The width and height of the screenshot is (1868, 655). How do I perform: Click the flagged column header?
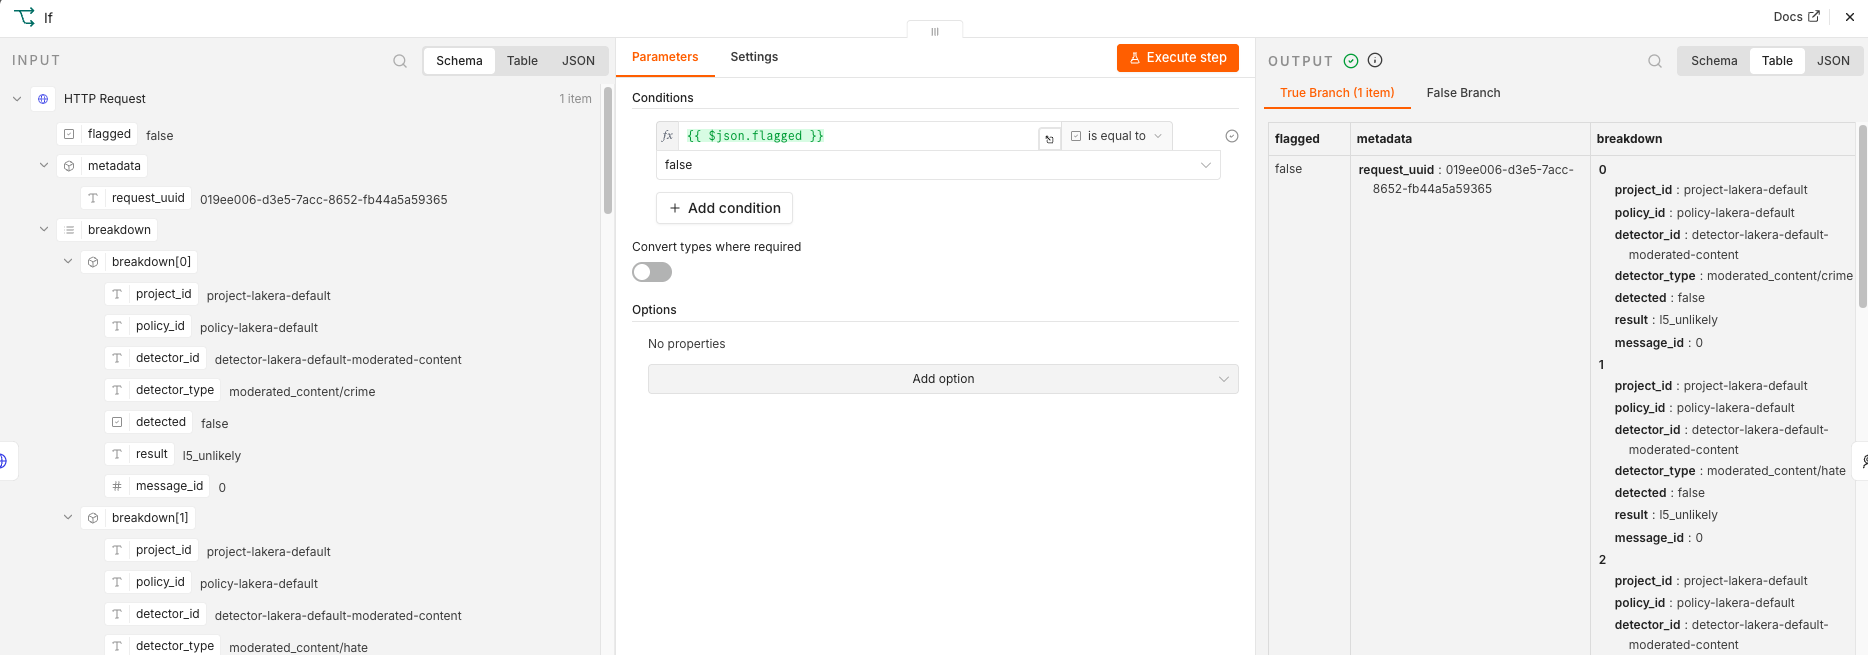[x=1310, y=139]
